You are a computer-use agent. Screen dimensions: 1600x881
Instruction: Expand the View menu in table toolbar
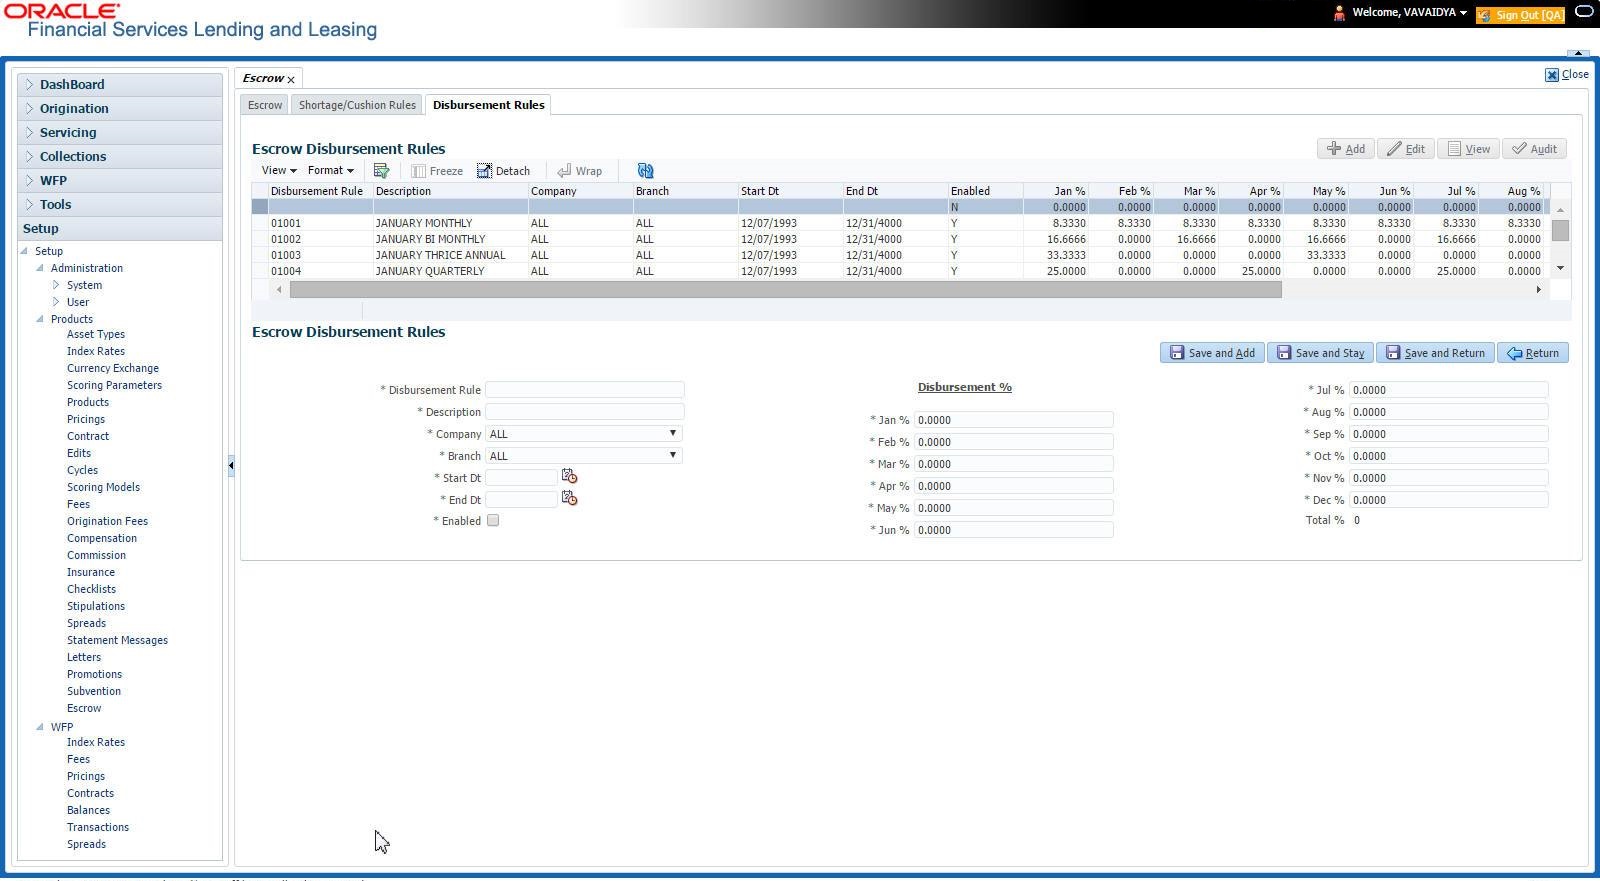click(x=279, y=171)
